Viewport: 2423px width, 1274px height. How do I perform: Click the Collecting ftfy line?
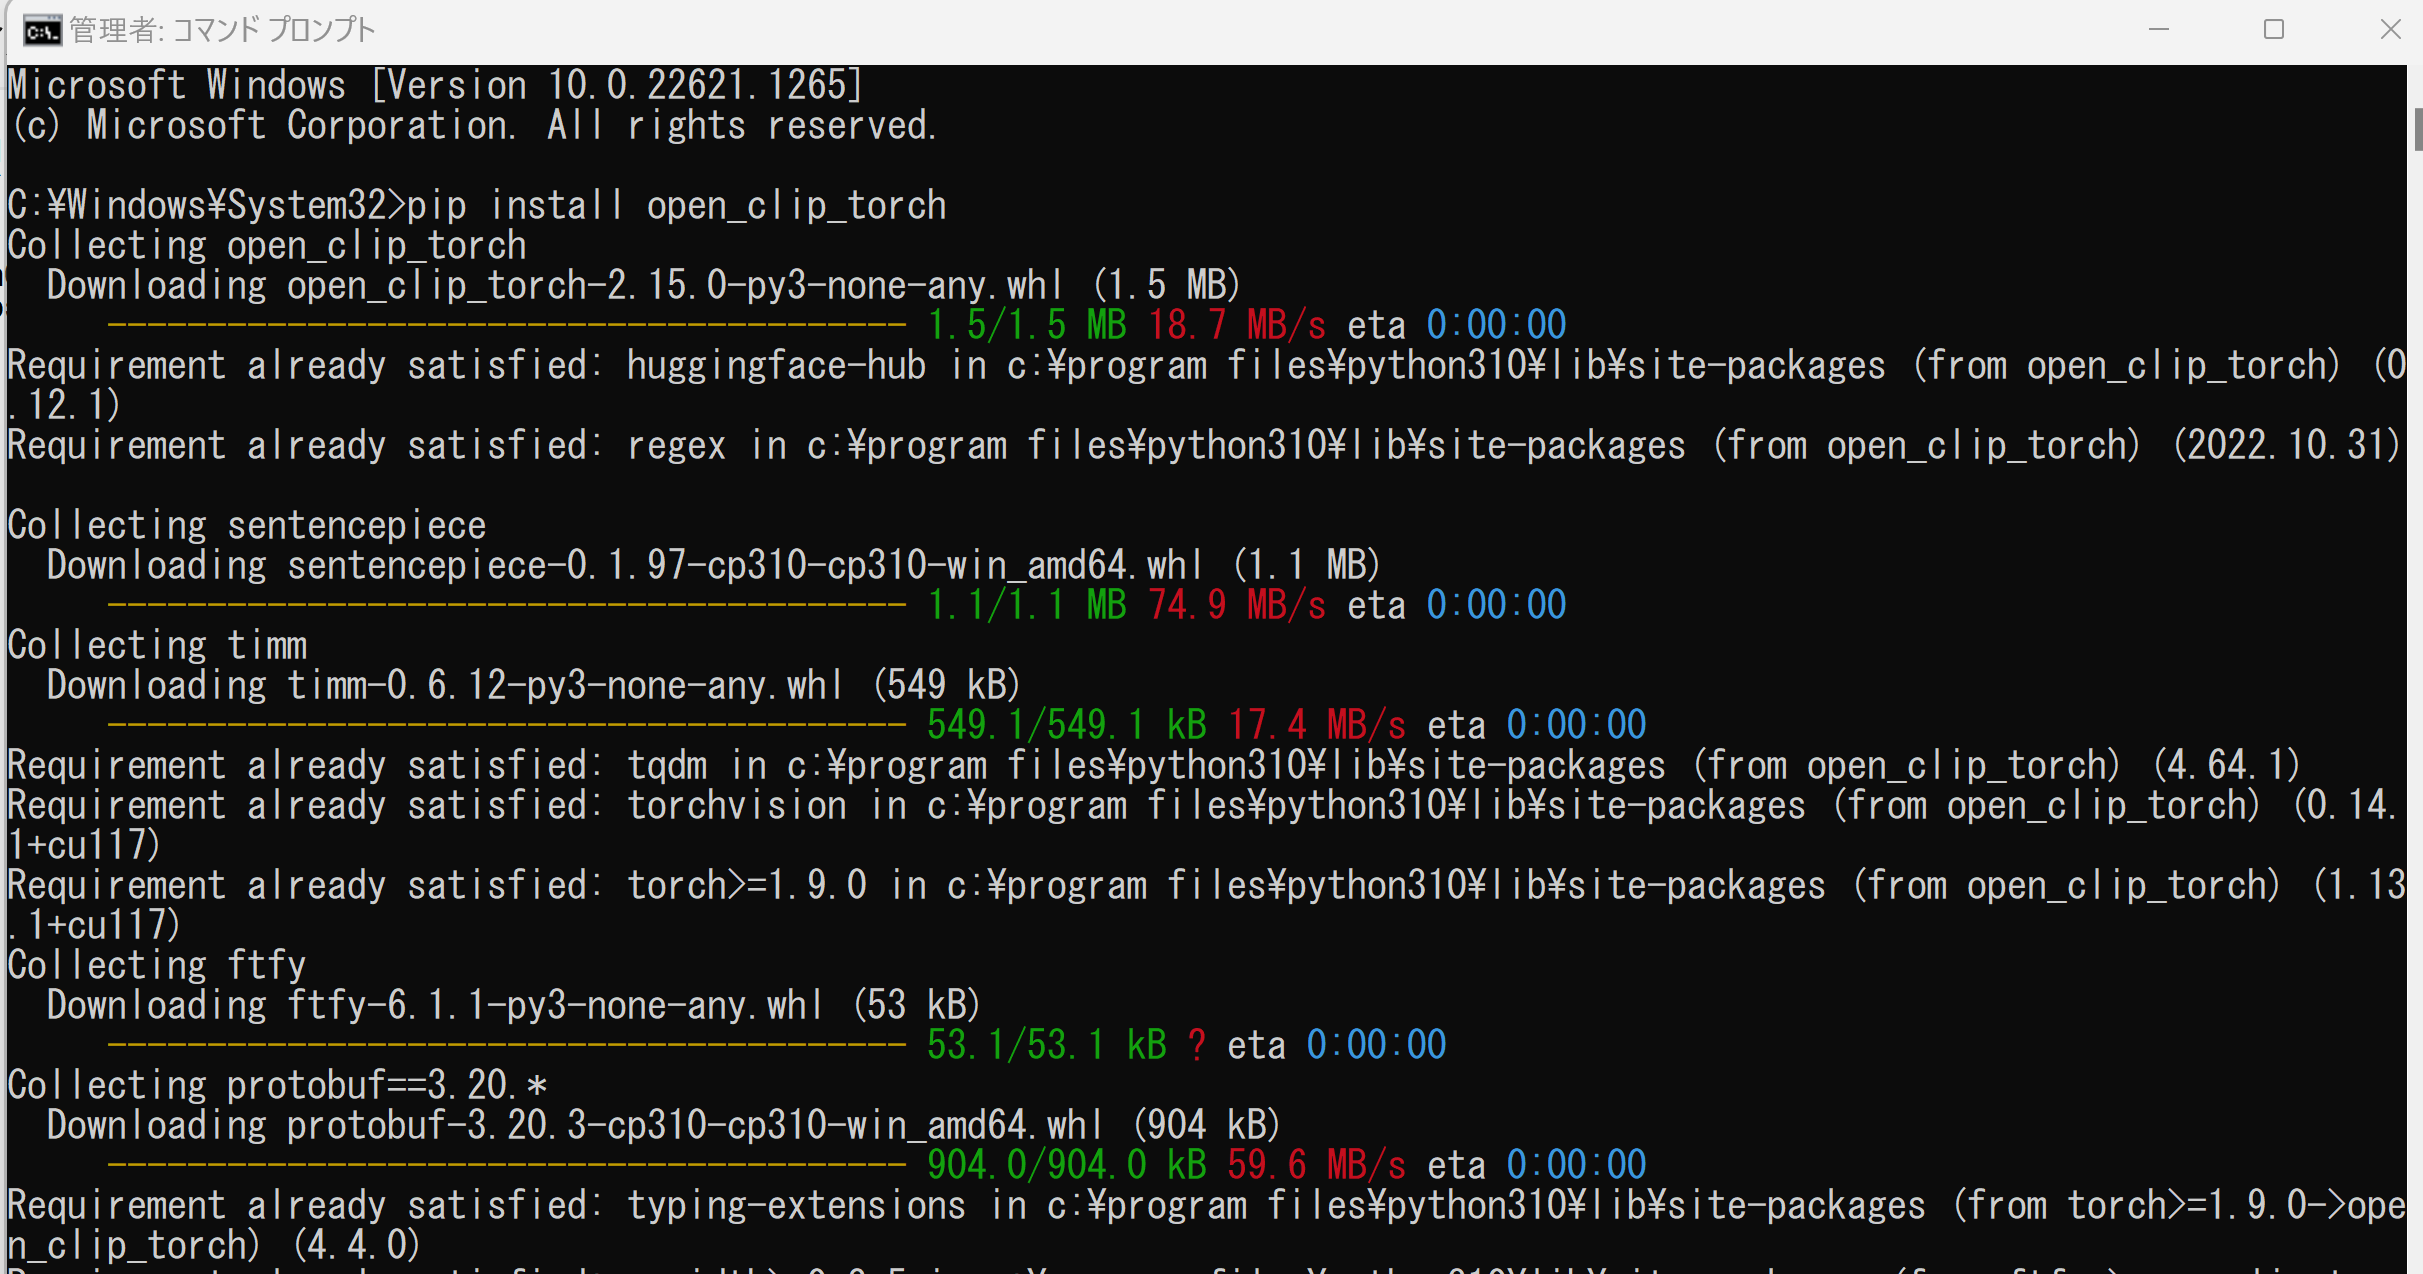coord(157,965)
